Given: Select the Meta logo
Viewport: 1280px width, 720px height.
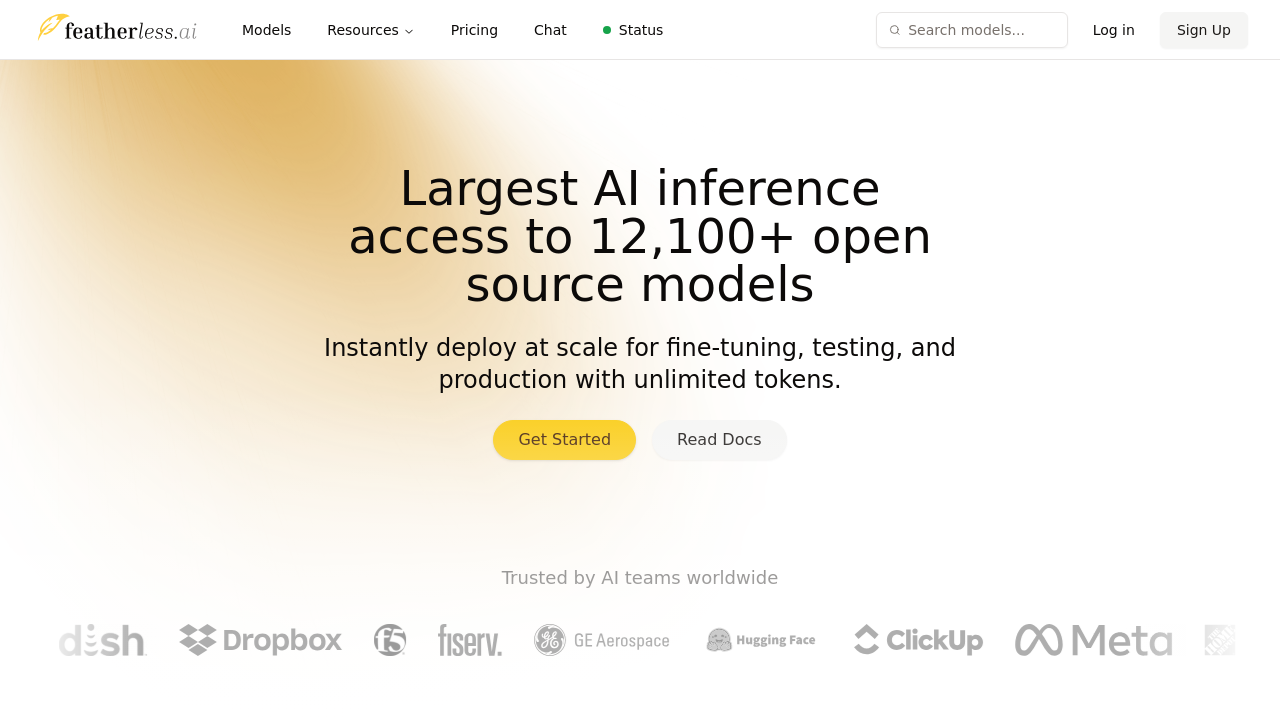Looking at the screenshot, I should 1093,640.
